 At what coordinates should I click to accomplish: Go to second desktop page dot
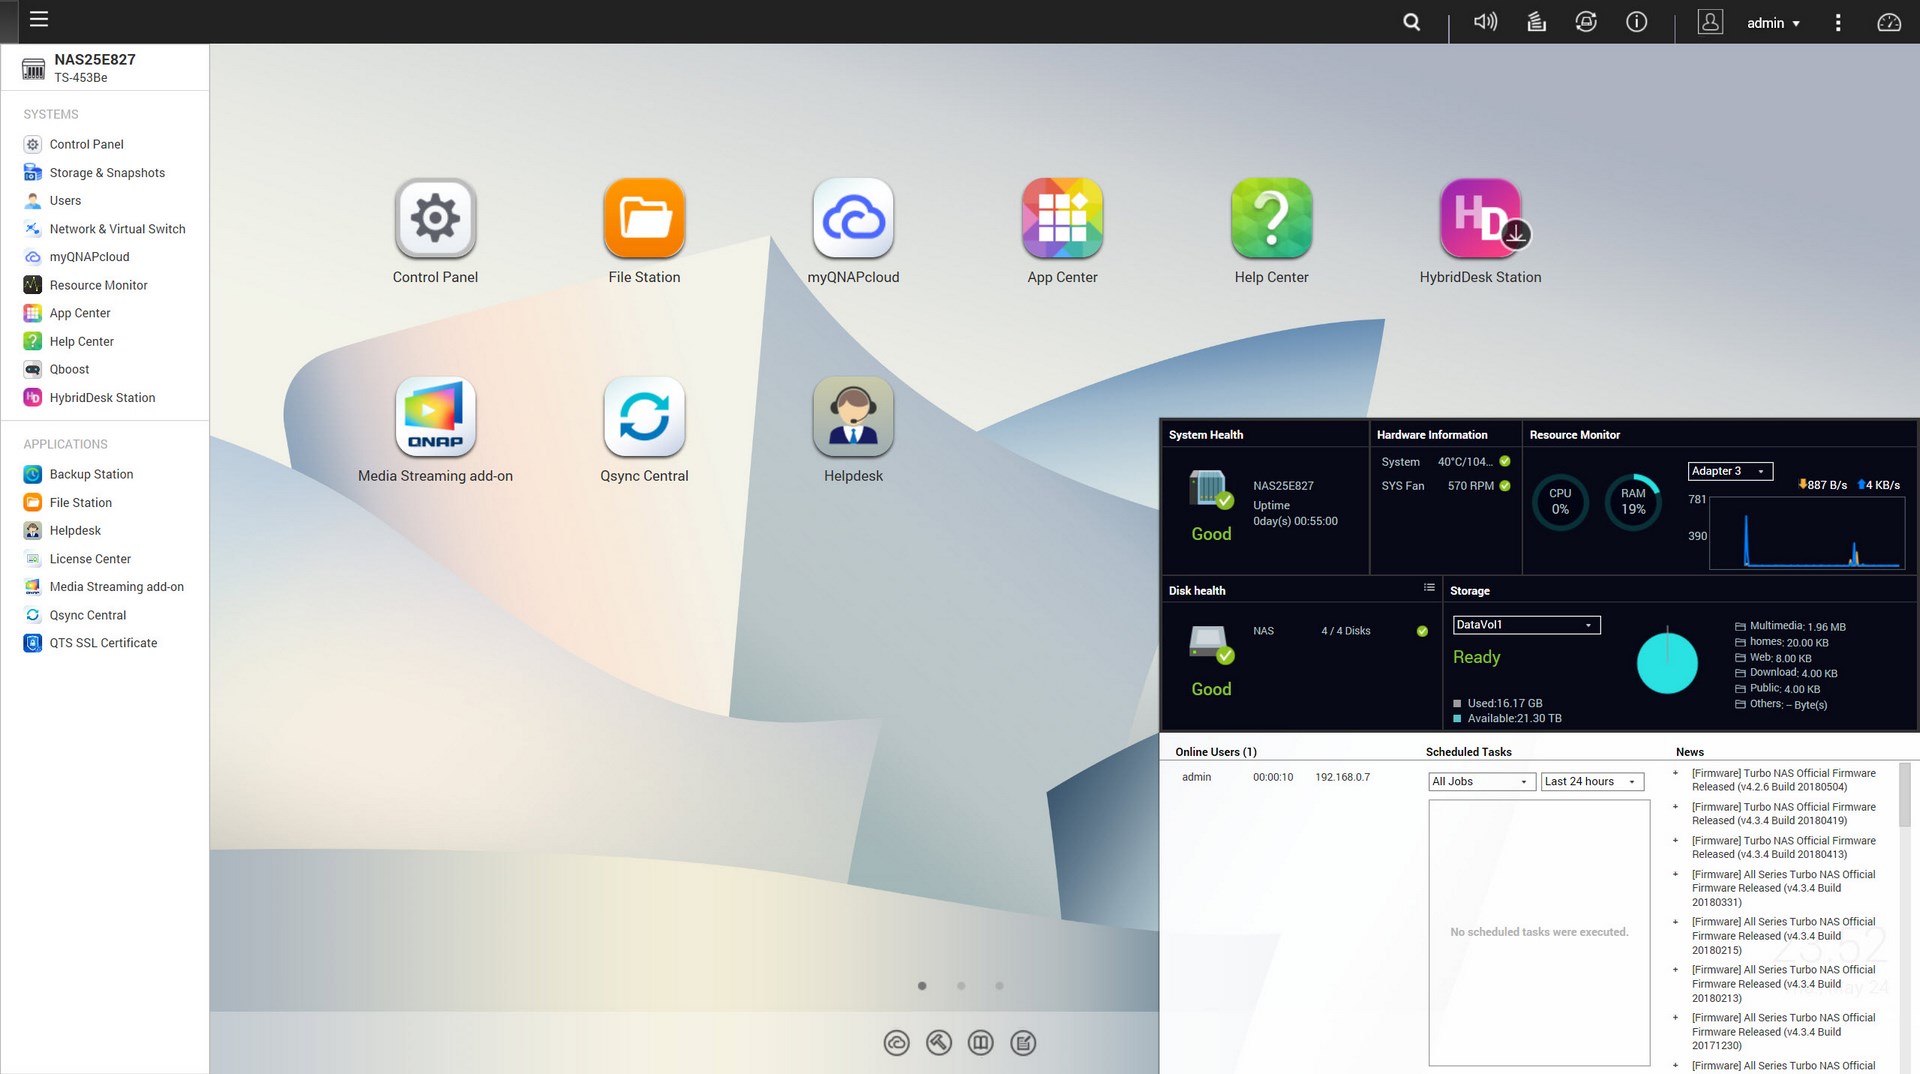click(x=961, y=986)
